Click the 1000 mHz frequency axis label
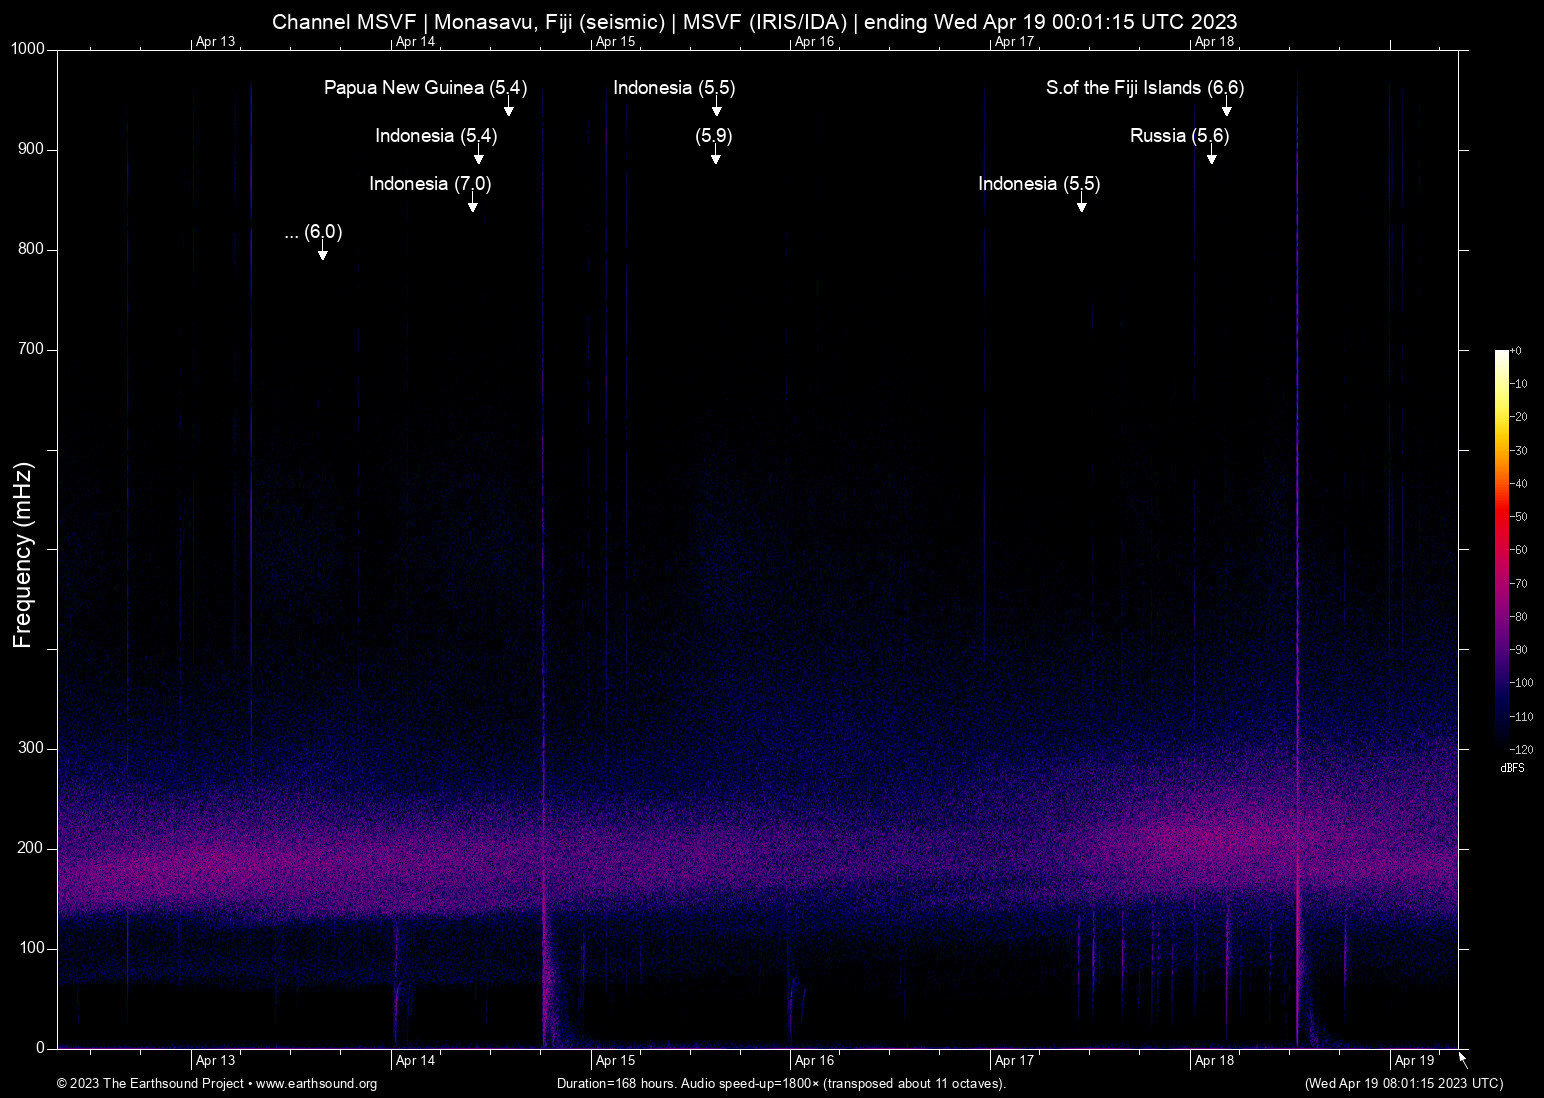The height and width of the screenshot is (1098, 1544). click(x=28, y=49)
